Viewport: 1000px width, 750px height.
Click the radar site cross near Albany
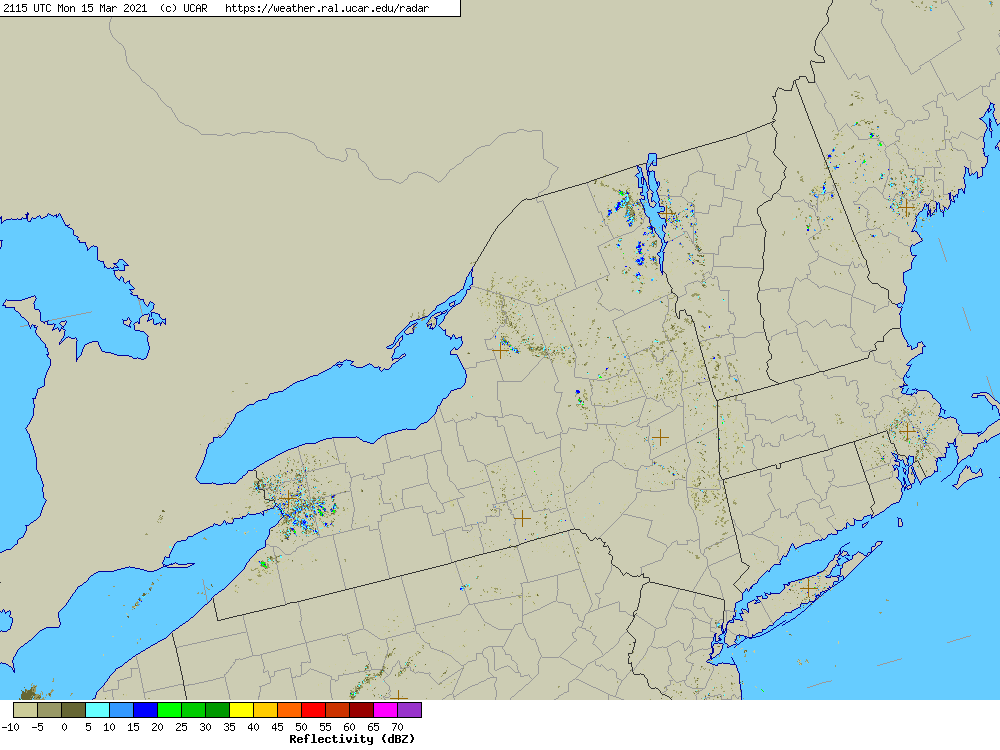click(660, 438)
